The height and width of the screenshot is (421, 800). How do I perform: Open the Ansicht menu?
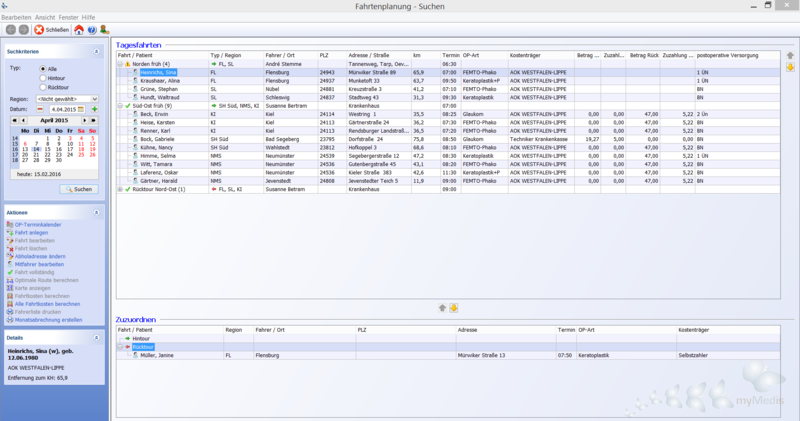tap(45, 17)
